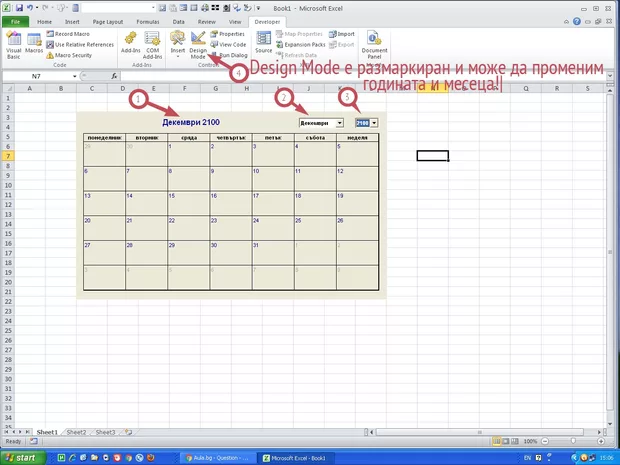Image resolution: width=620 pixels, height=465 pixels.
Task: Switch to the View tab
Action: coord(235,22)
